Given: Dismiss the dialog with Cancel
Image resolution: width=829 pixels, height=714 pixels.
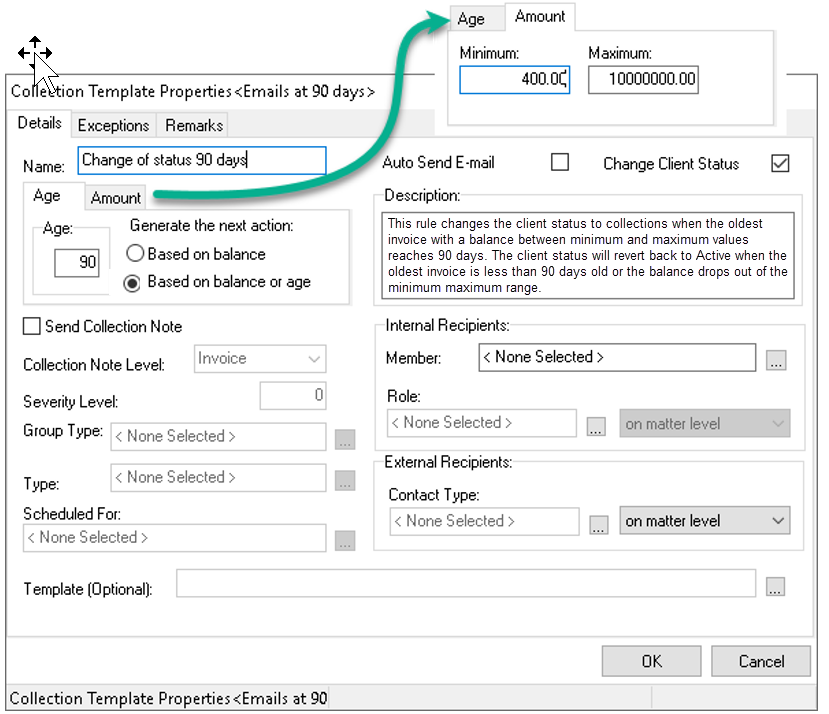Looking at the screenshot, I should click(x=761, y=661).
